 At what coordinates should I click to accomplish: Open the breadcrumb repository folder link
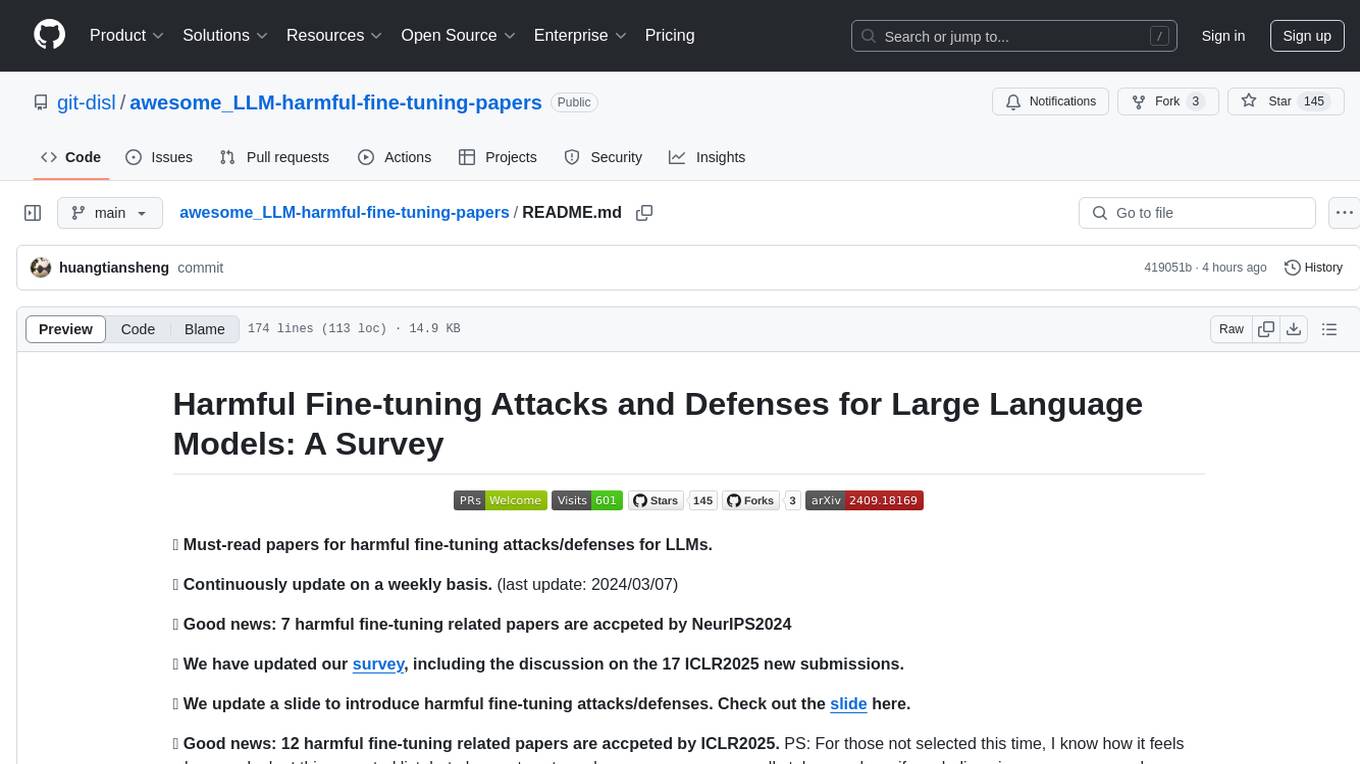click(344, 212)
